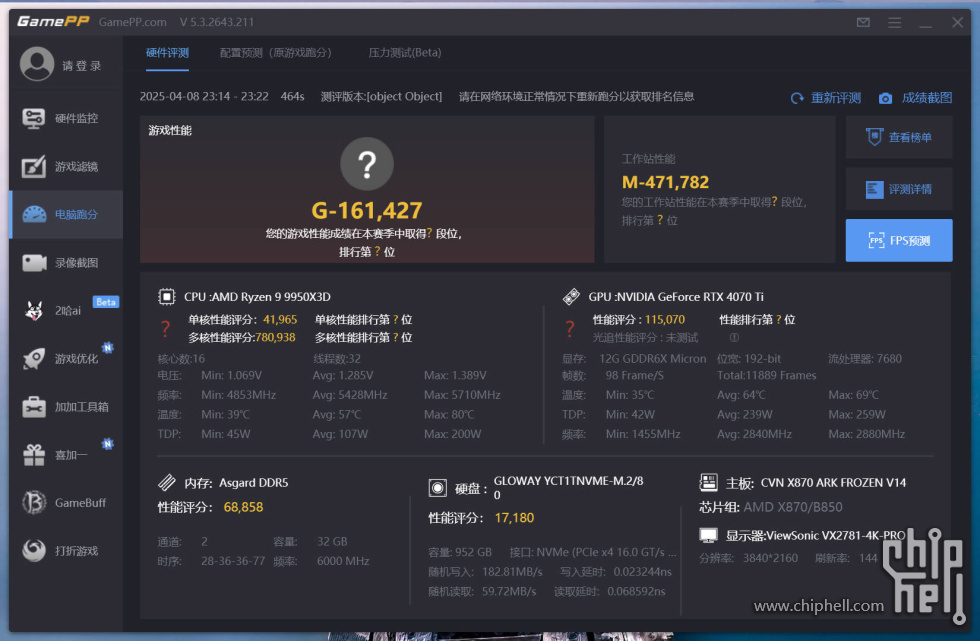Click the multi-core score 780,938
Screen dimensions: 980x641
[x=275, y=337]
